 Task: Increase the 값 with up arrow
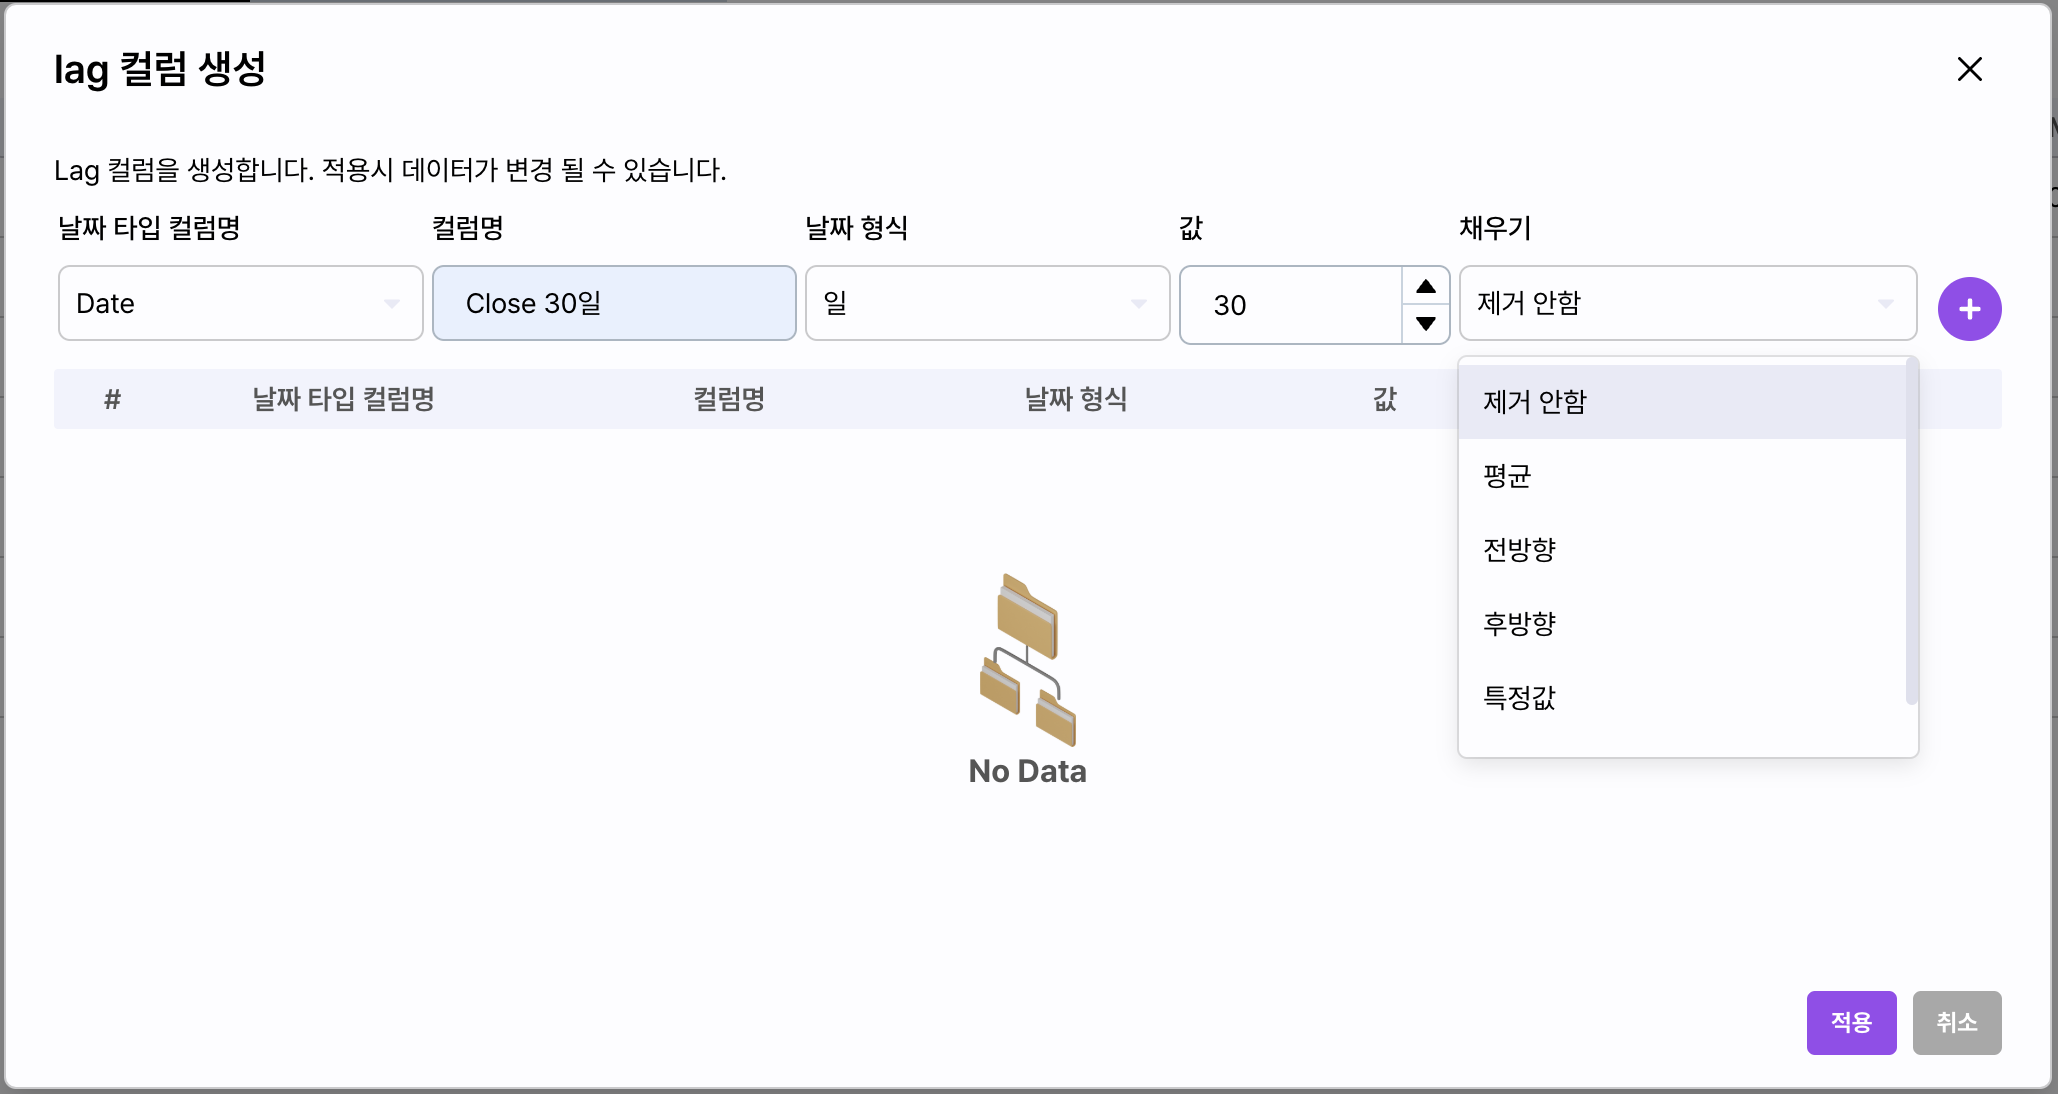tap(1426, 287)
